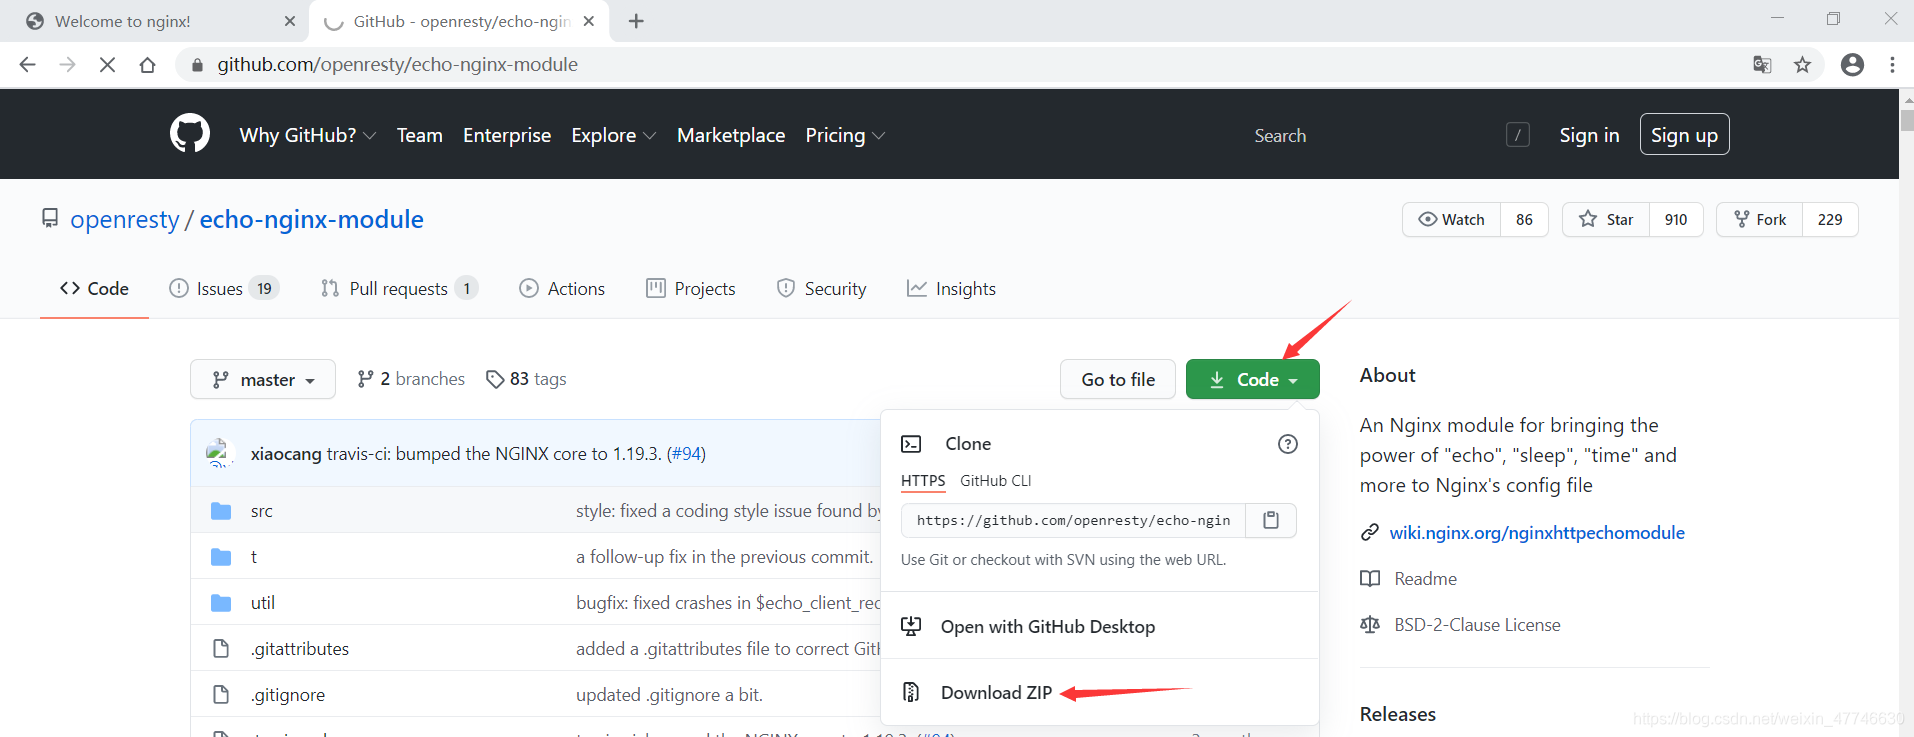The image size is (1914, 737).
Task: Toggle the green Code dropdown button
Action: tap(1253, 380)
